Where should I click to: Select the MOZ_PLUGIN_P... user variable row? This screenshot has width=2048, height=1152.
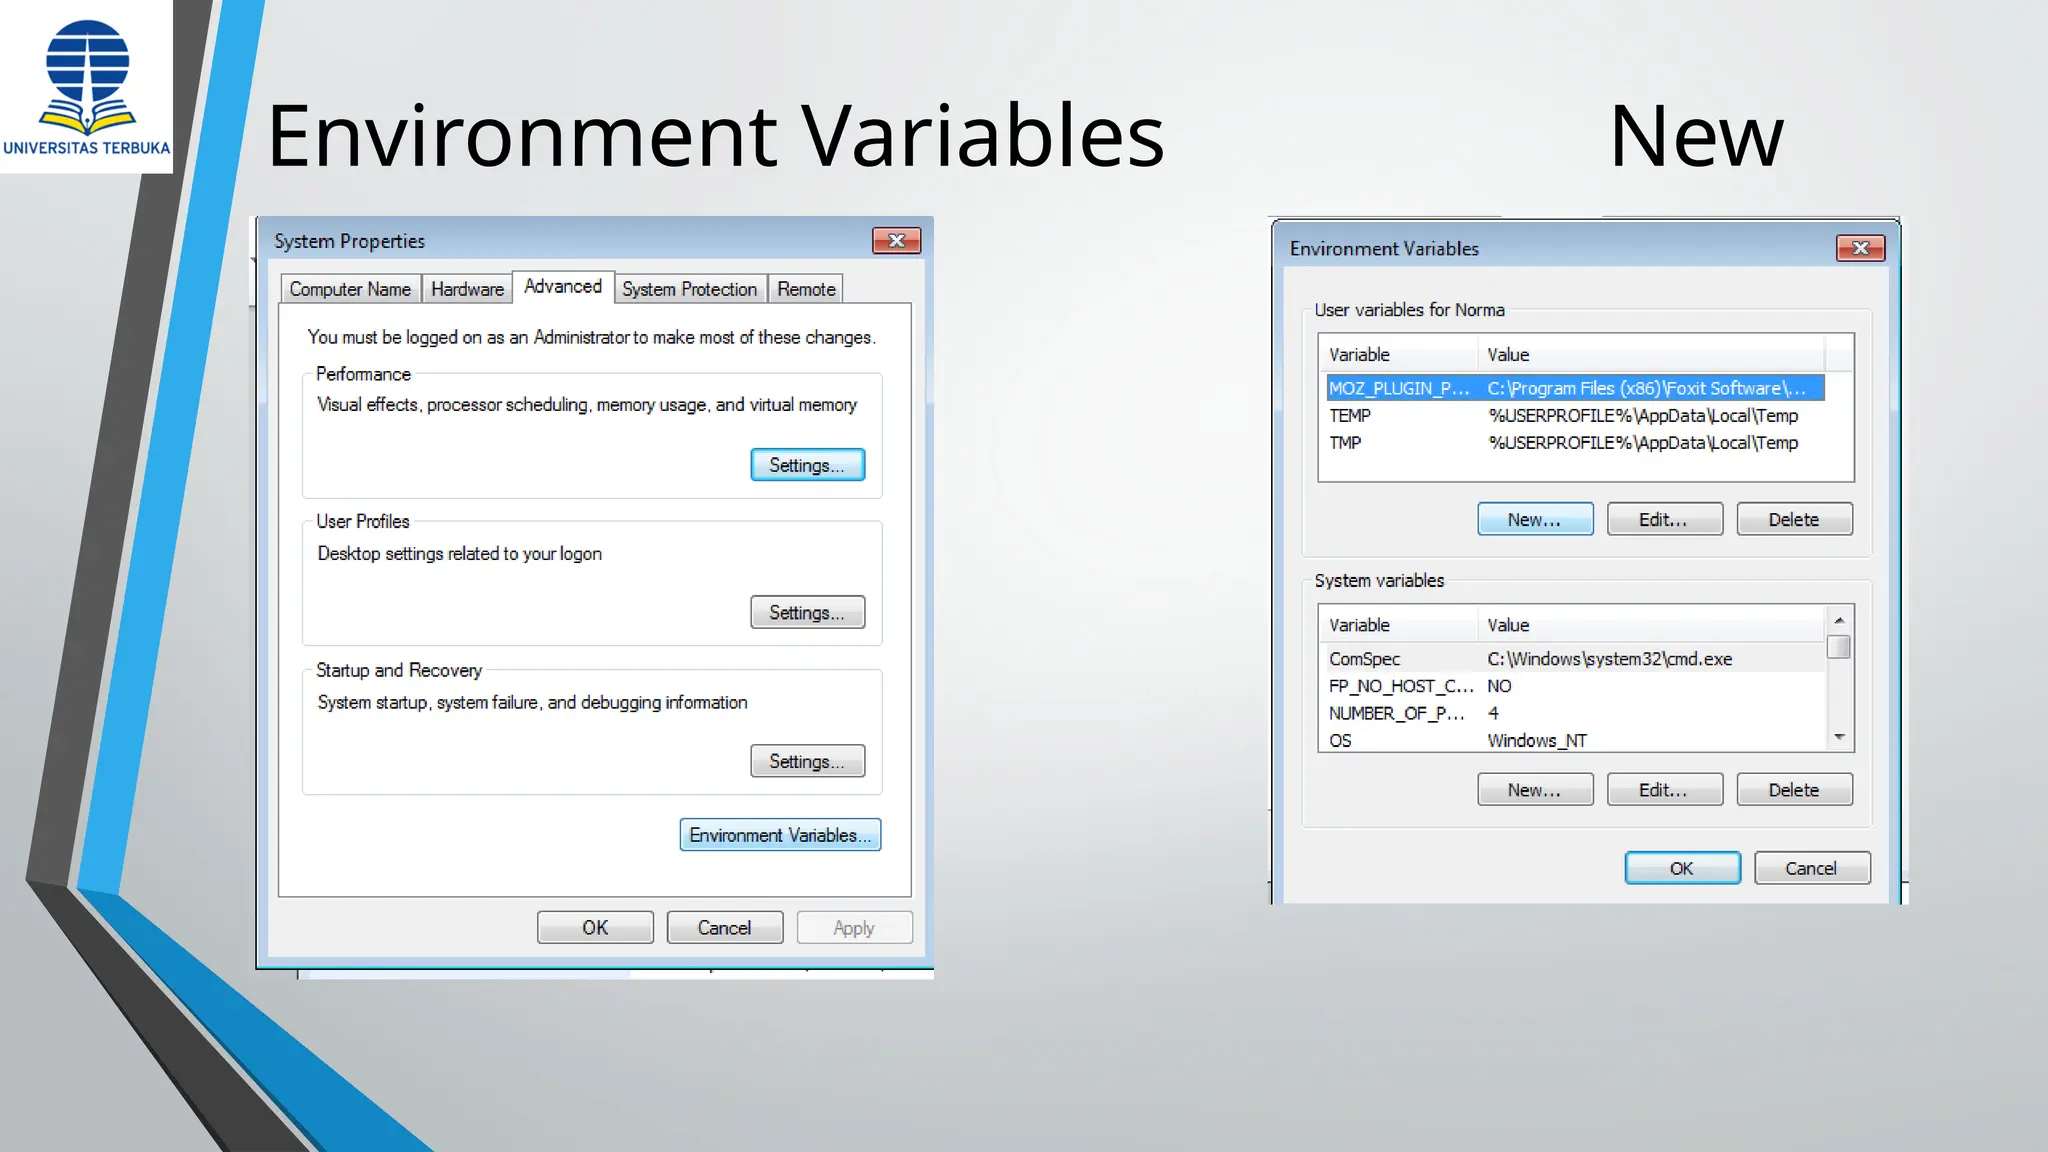1575,388
